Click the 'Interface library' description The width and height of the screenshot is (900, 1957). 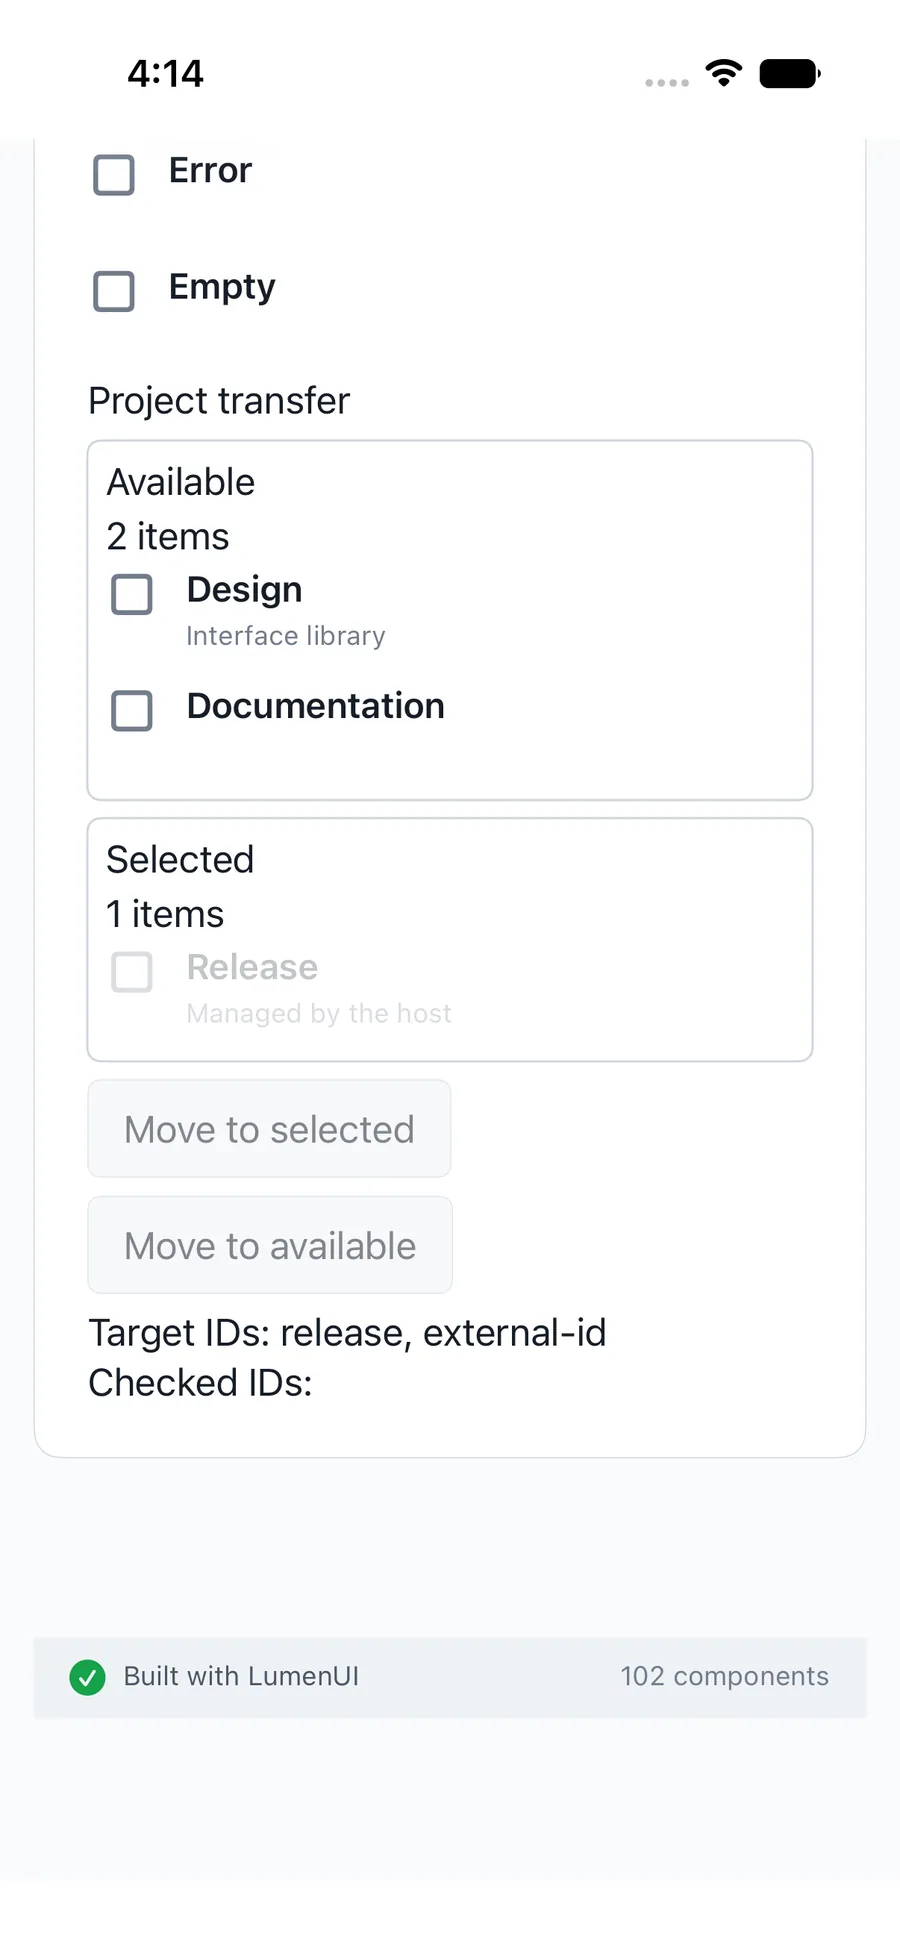[x=286, y=636]
